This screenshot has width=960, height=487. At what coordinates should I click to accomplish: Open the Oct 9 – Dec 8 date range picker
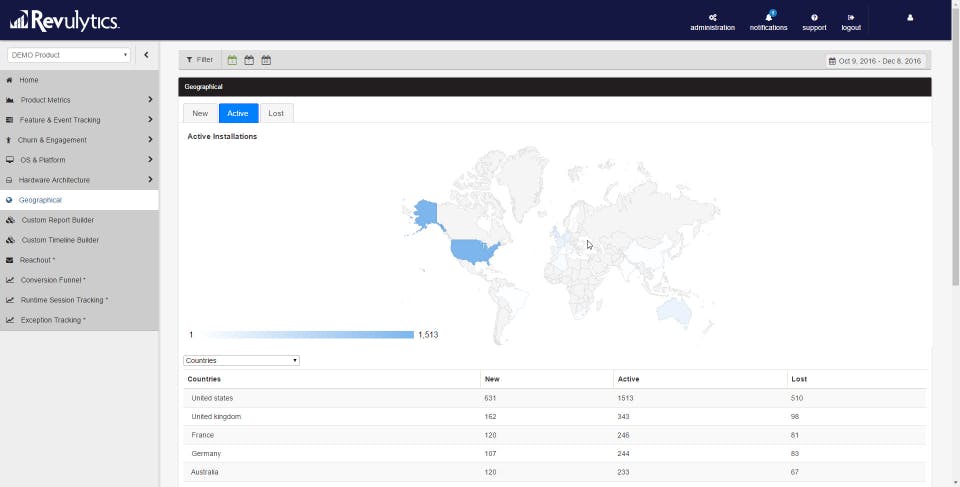point(876,61)
